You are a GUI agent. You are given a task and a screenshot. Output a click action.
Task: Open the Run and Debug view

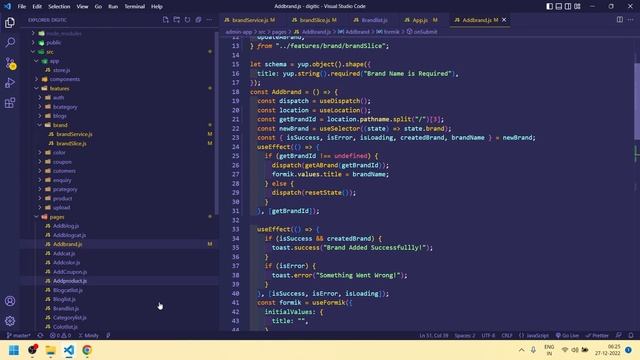pos(10,83)
